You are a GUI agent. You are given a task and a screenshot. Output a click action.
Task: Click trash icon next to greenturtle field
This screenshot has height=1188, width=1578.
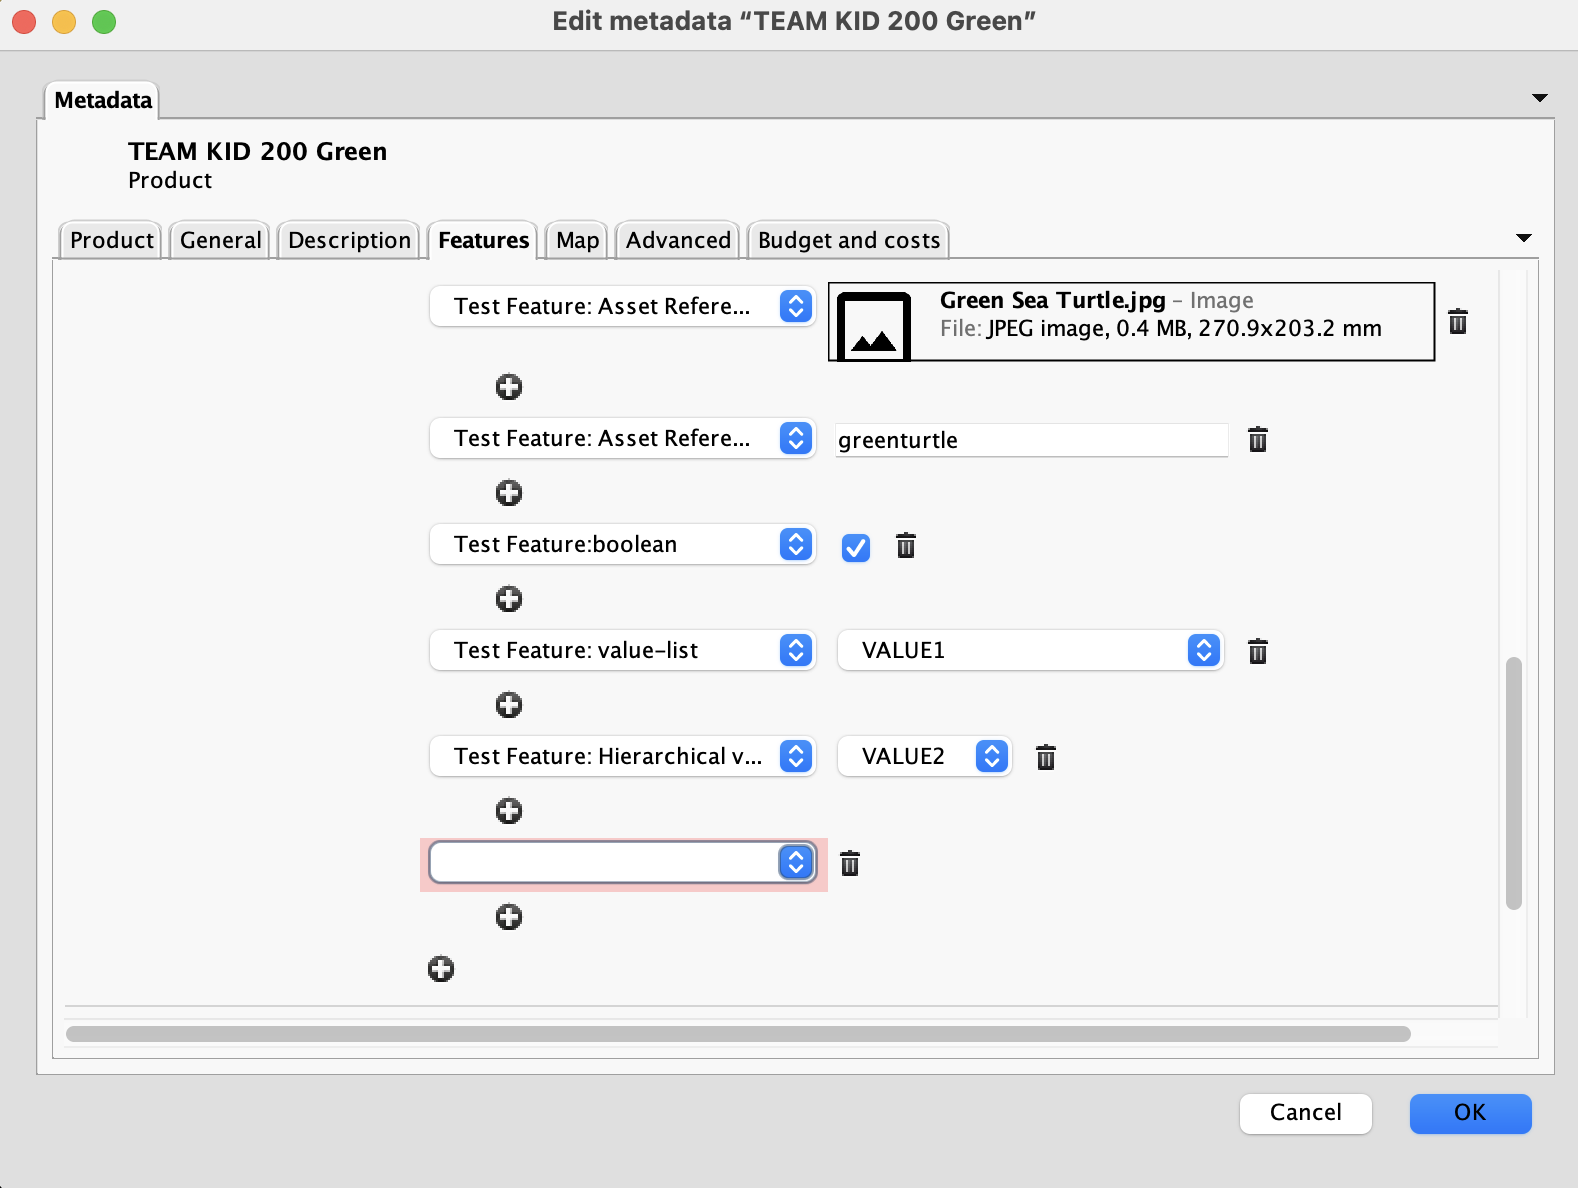(x=1258, y=440)
